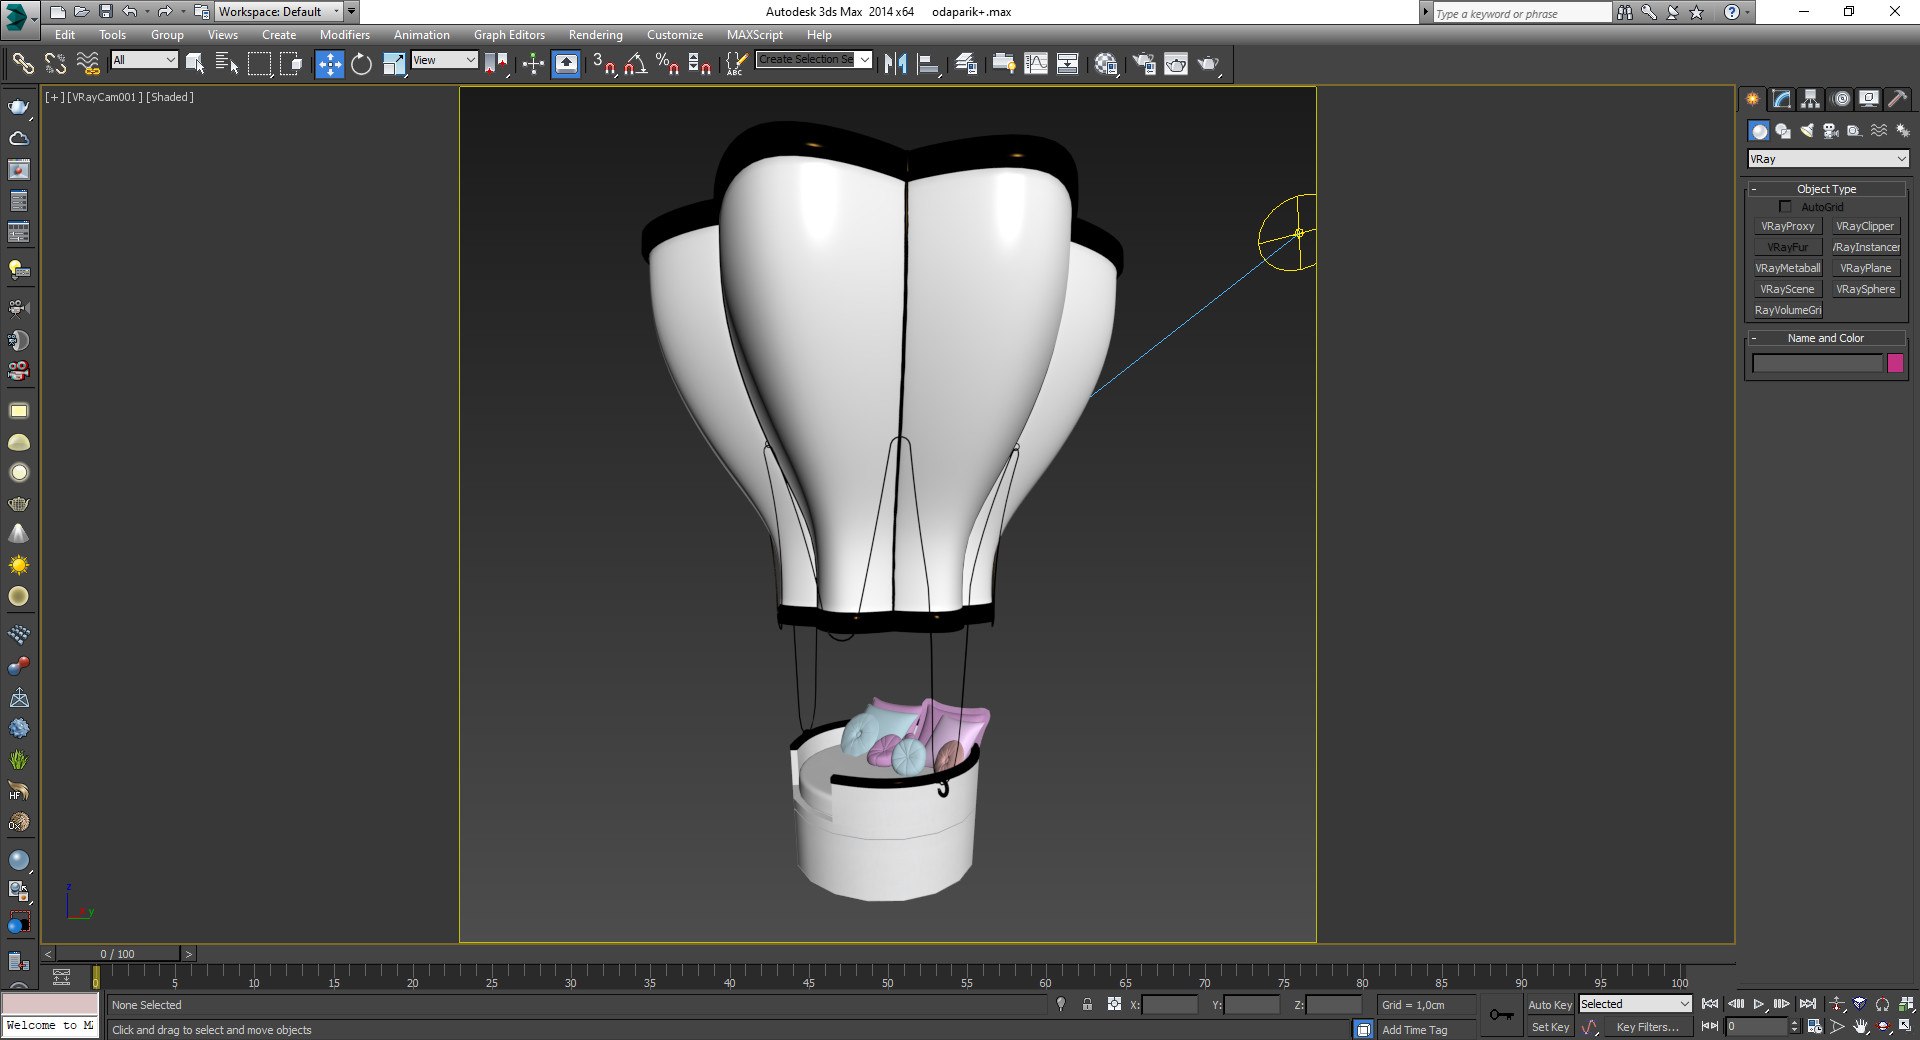Click the Select Object arrow tool
Viewport: 1920px width, 1040px height.
(195, 64)
